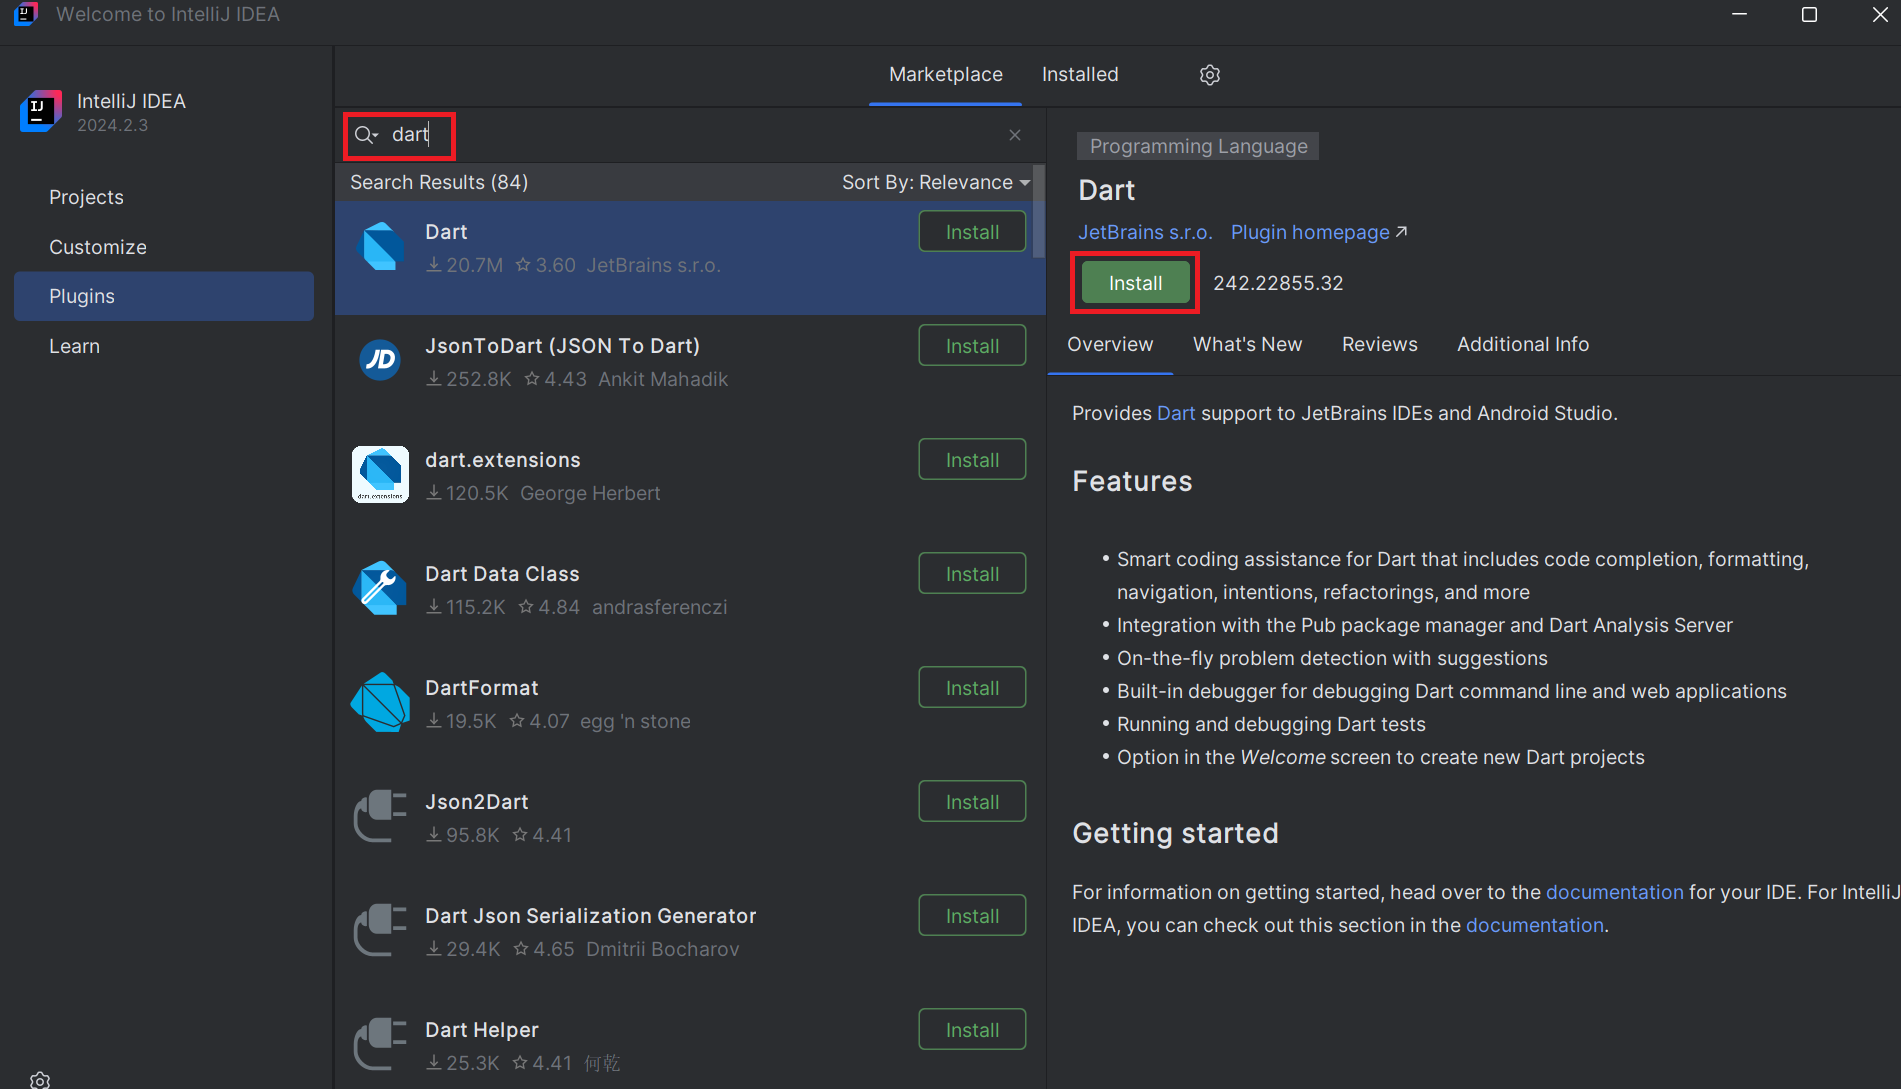
Task: Clear the plugin search text
Action: (x=1015, y=135)
